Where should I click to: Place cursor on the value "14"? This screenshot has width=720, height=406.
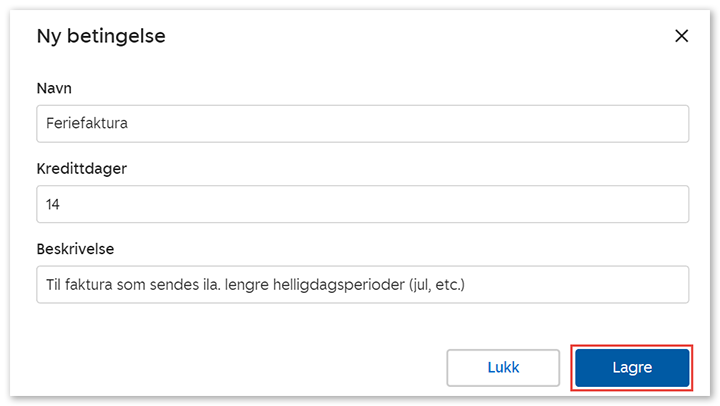click(x=55, y=204)
